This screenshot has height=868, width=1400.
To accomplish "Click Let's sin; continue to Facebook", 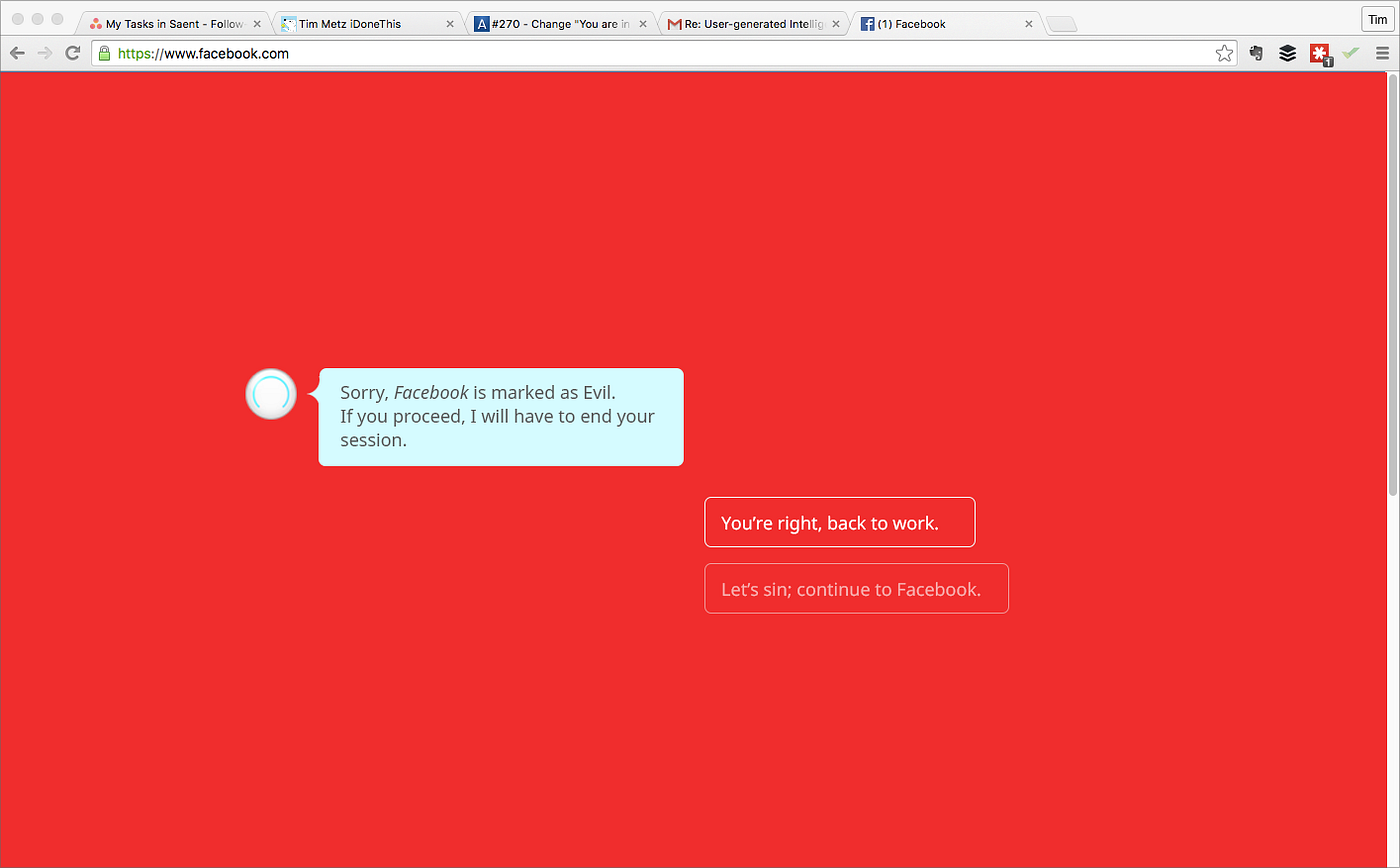I will click(x=857, y=588).
